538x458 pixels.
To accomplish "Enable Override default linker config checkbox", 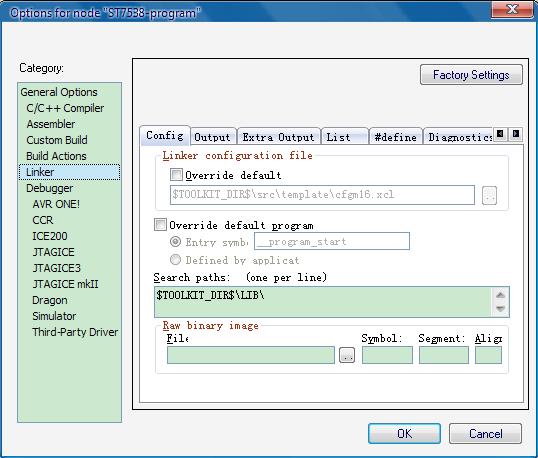I will point(176,175).
